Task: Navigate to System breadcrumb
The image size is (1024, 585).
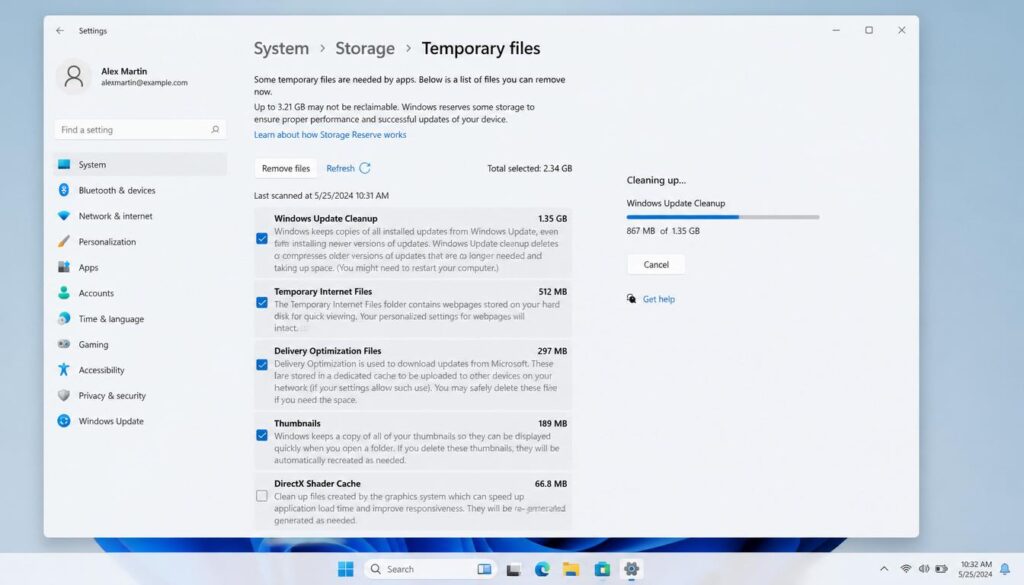Action: click(281, 48)
